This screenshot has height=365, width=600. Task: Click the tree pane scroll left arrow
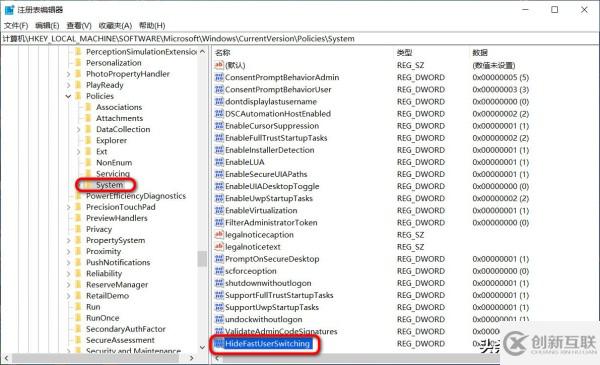7,358
